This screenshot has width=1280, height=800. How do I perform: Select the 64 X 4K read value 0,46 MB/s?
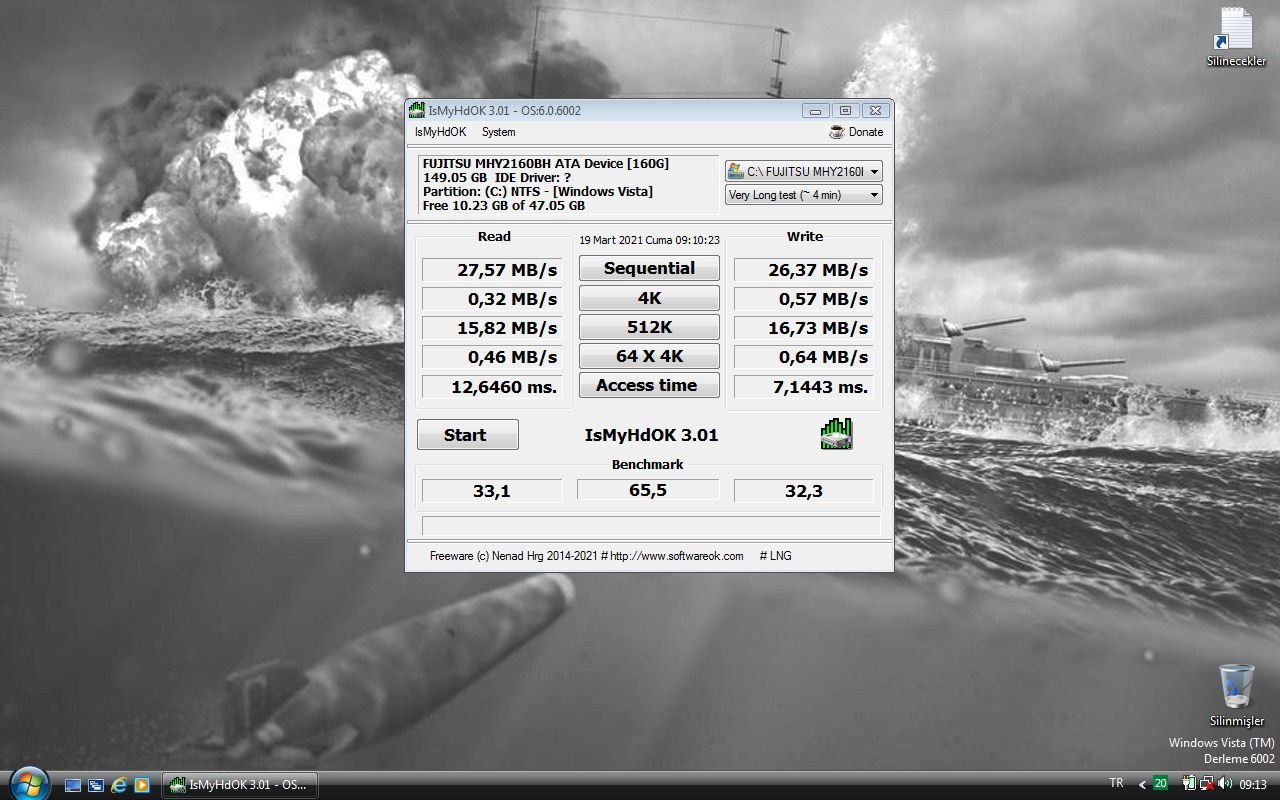pos(492,357)
